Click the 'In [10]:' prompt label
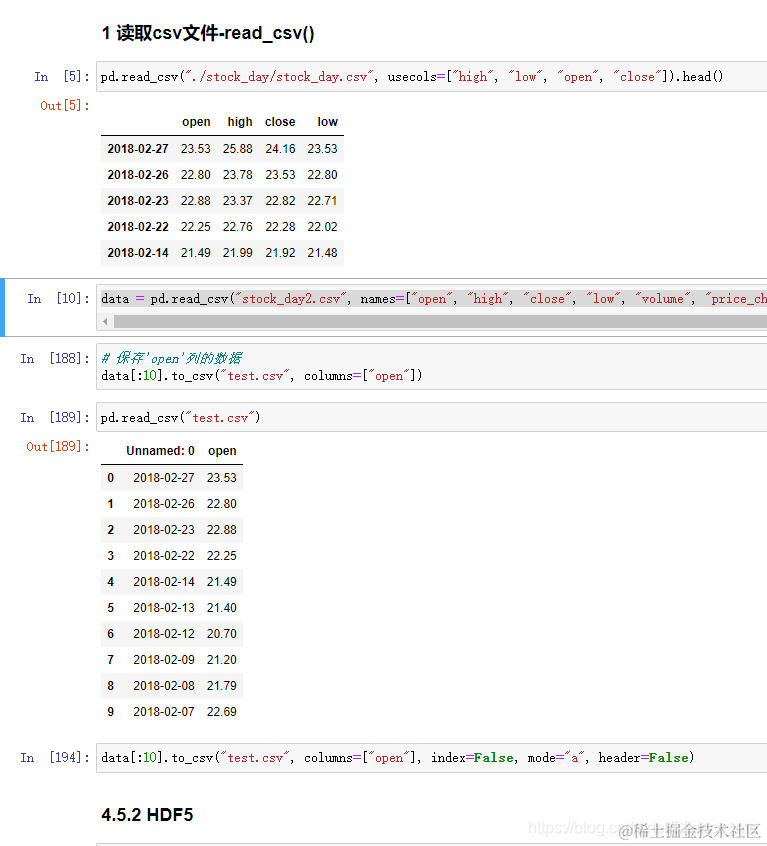This screenshot has width=767, height=846. 58,298
